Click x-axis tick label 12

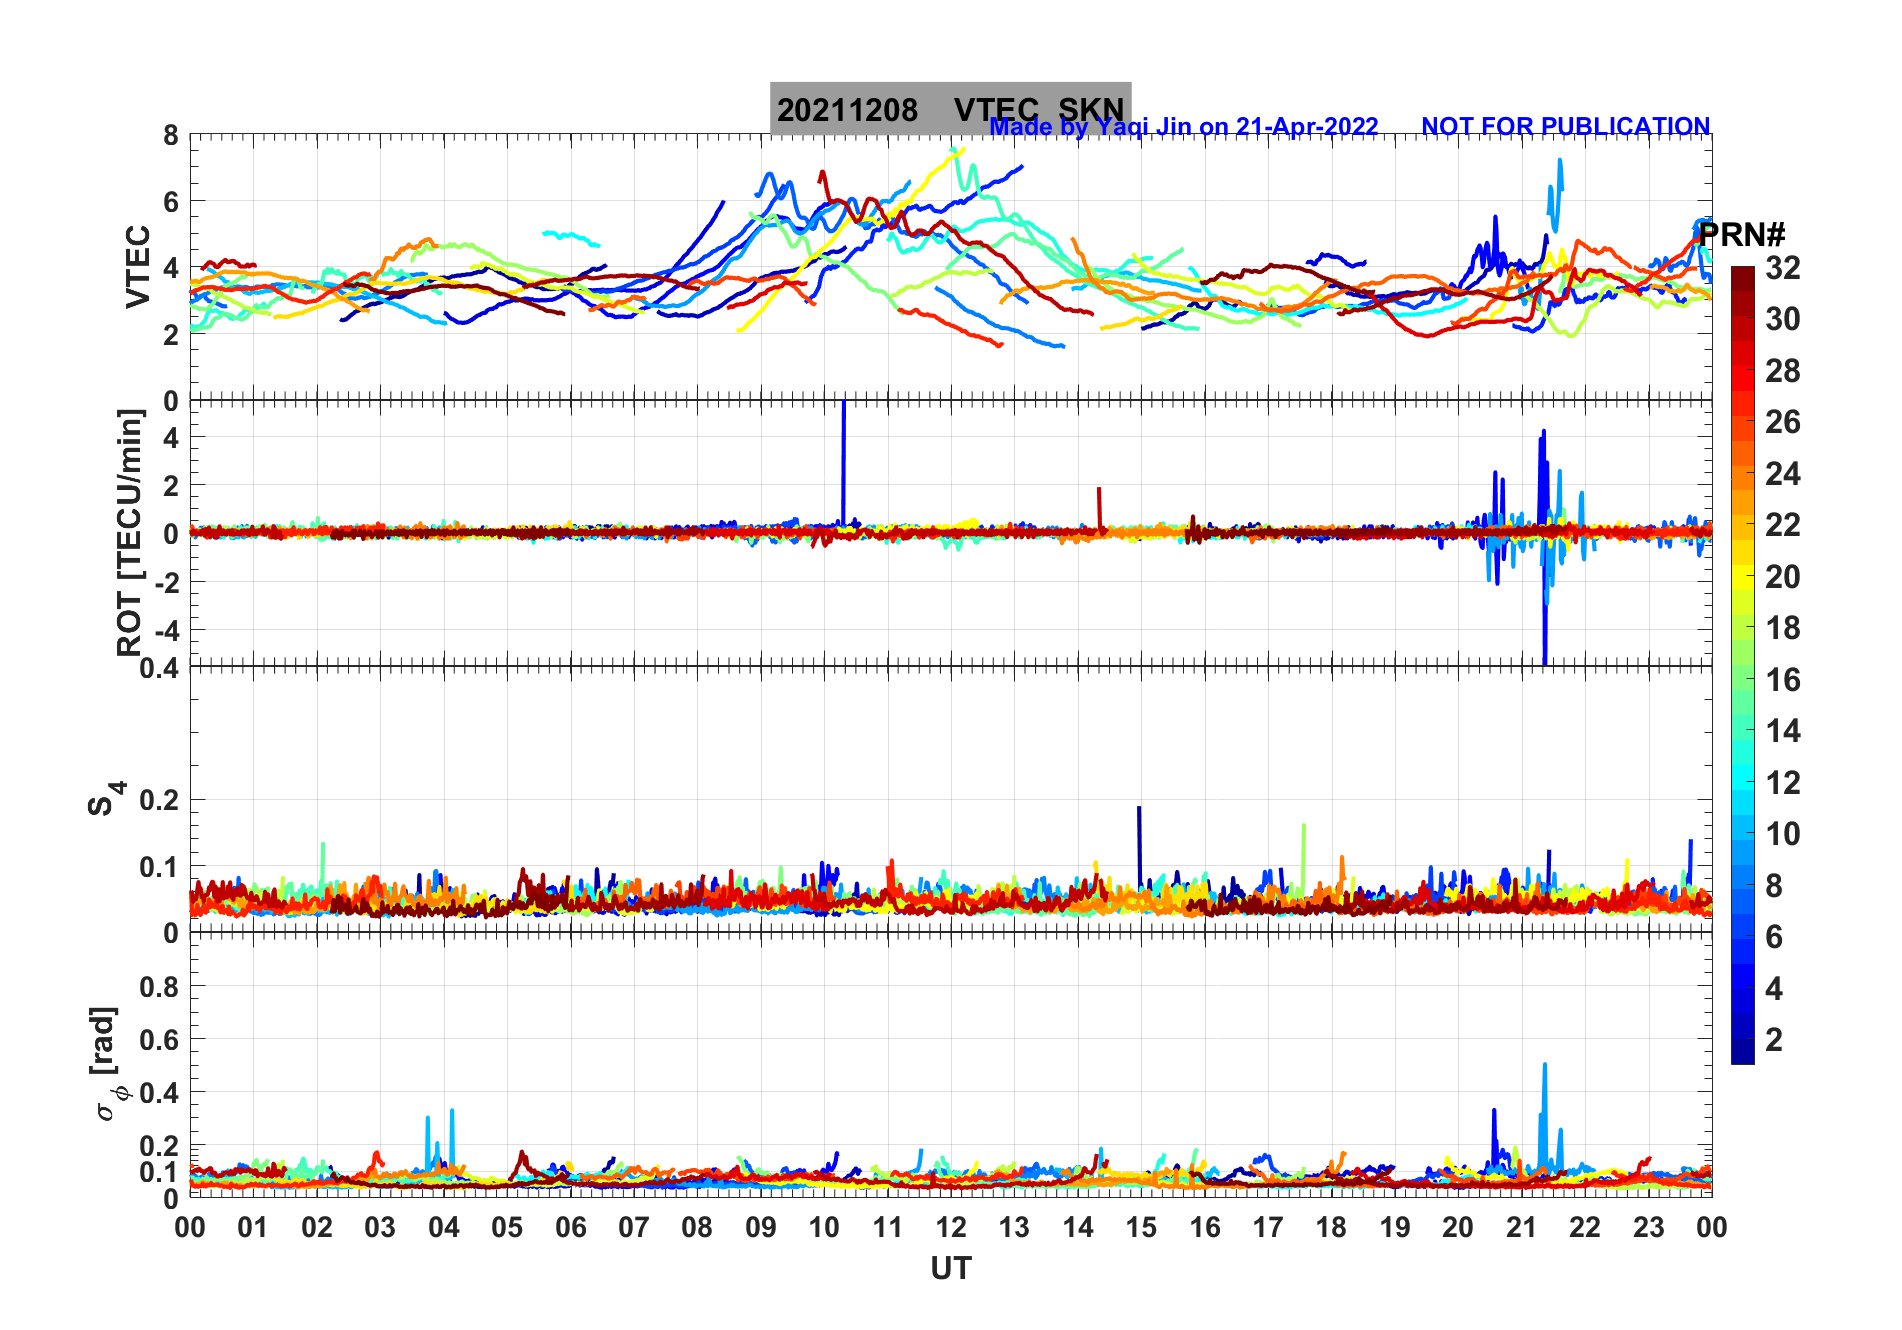tap(950, 1227)
